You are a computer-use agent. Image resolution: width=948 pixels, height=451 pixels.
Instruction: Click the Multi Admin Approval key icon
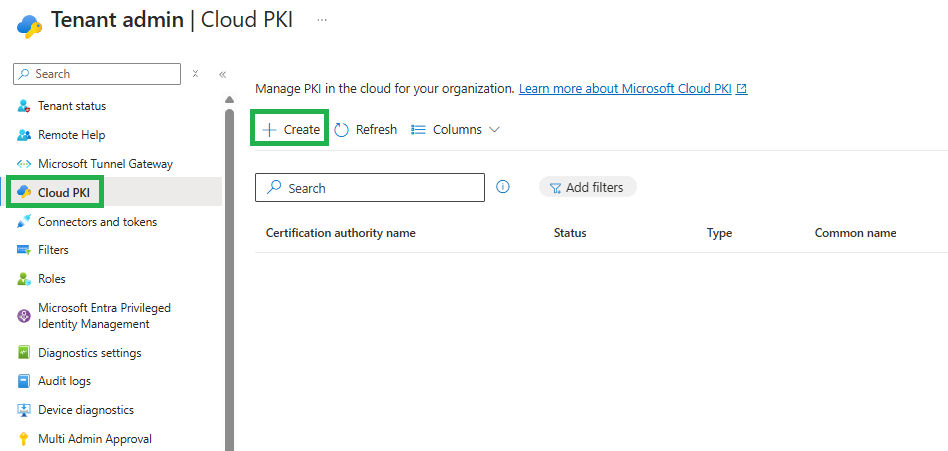click(24, 439)
